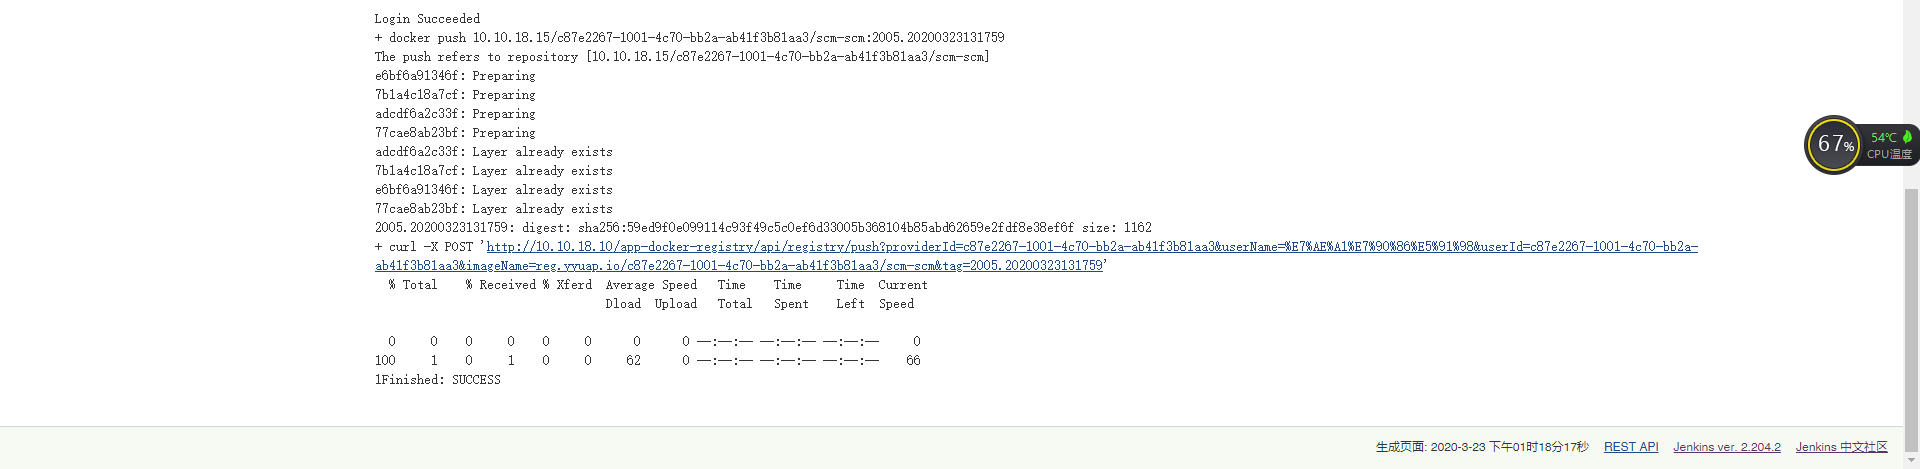Visit the Jenkins 中文社区 link
The height and width of the screenshot is (469, 1920).
pos(1841,447)
